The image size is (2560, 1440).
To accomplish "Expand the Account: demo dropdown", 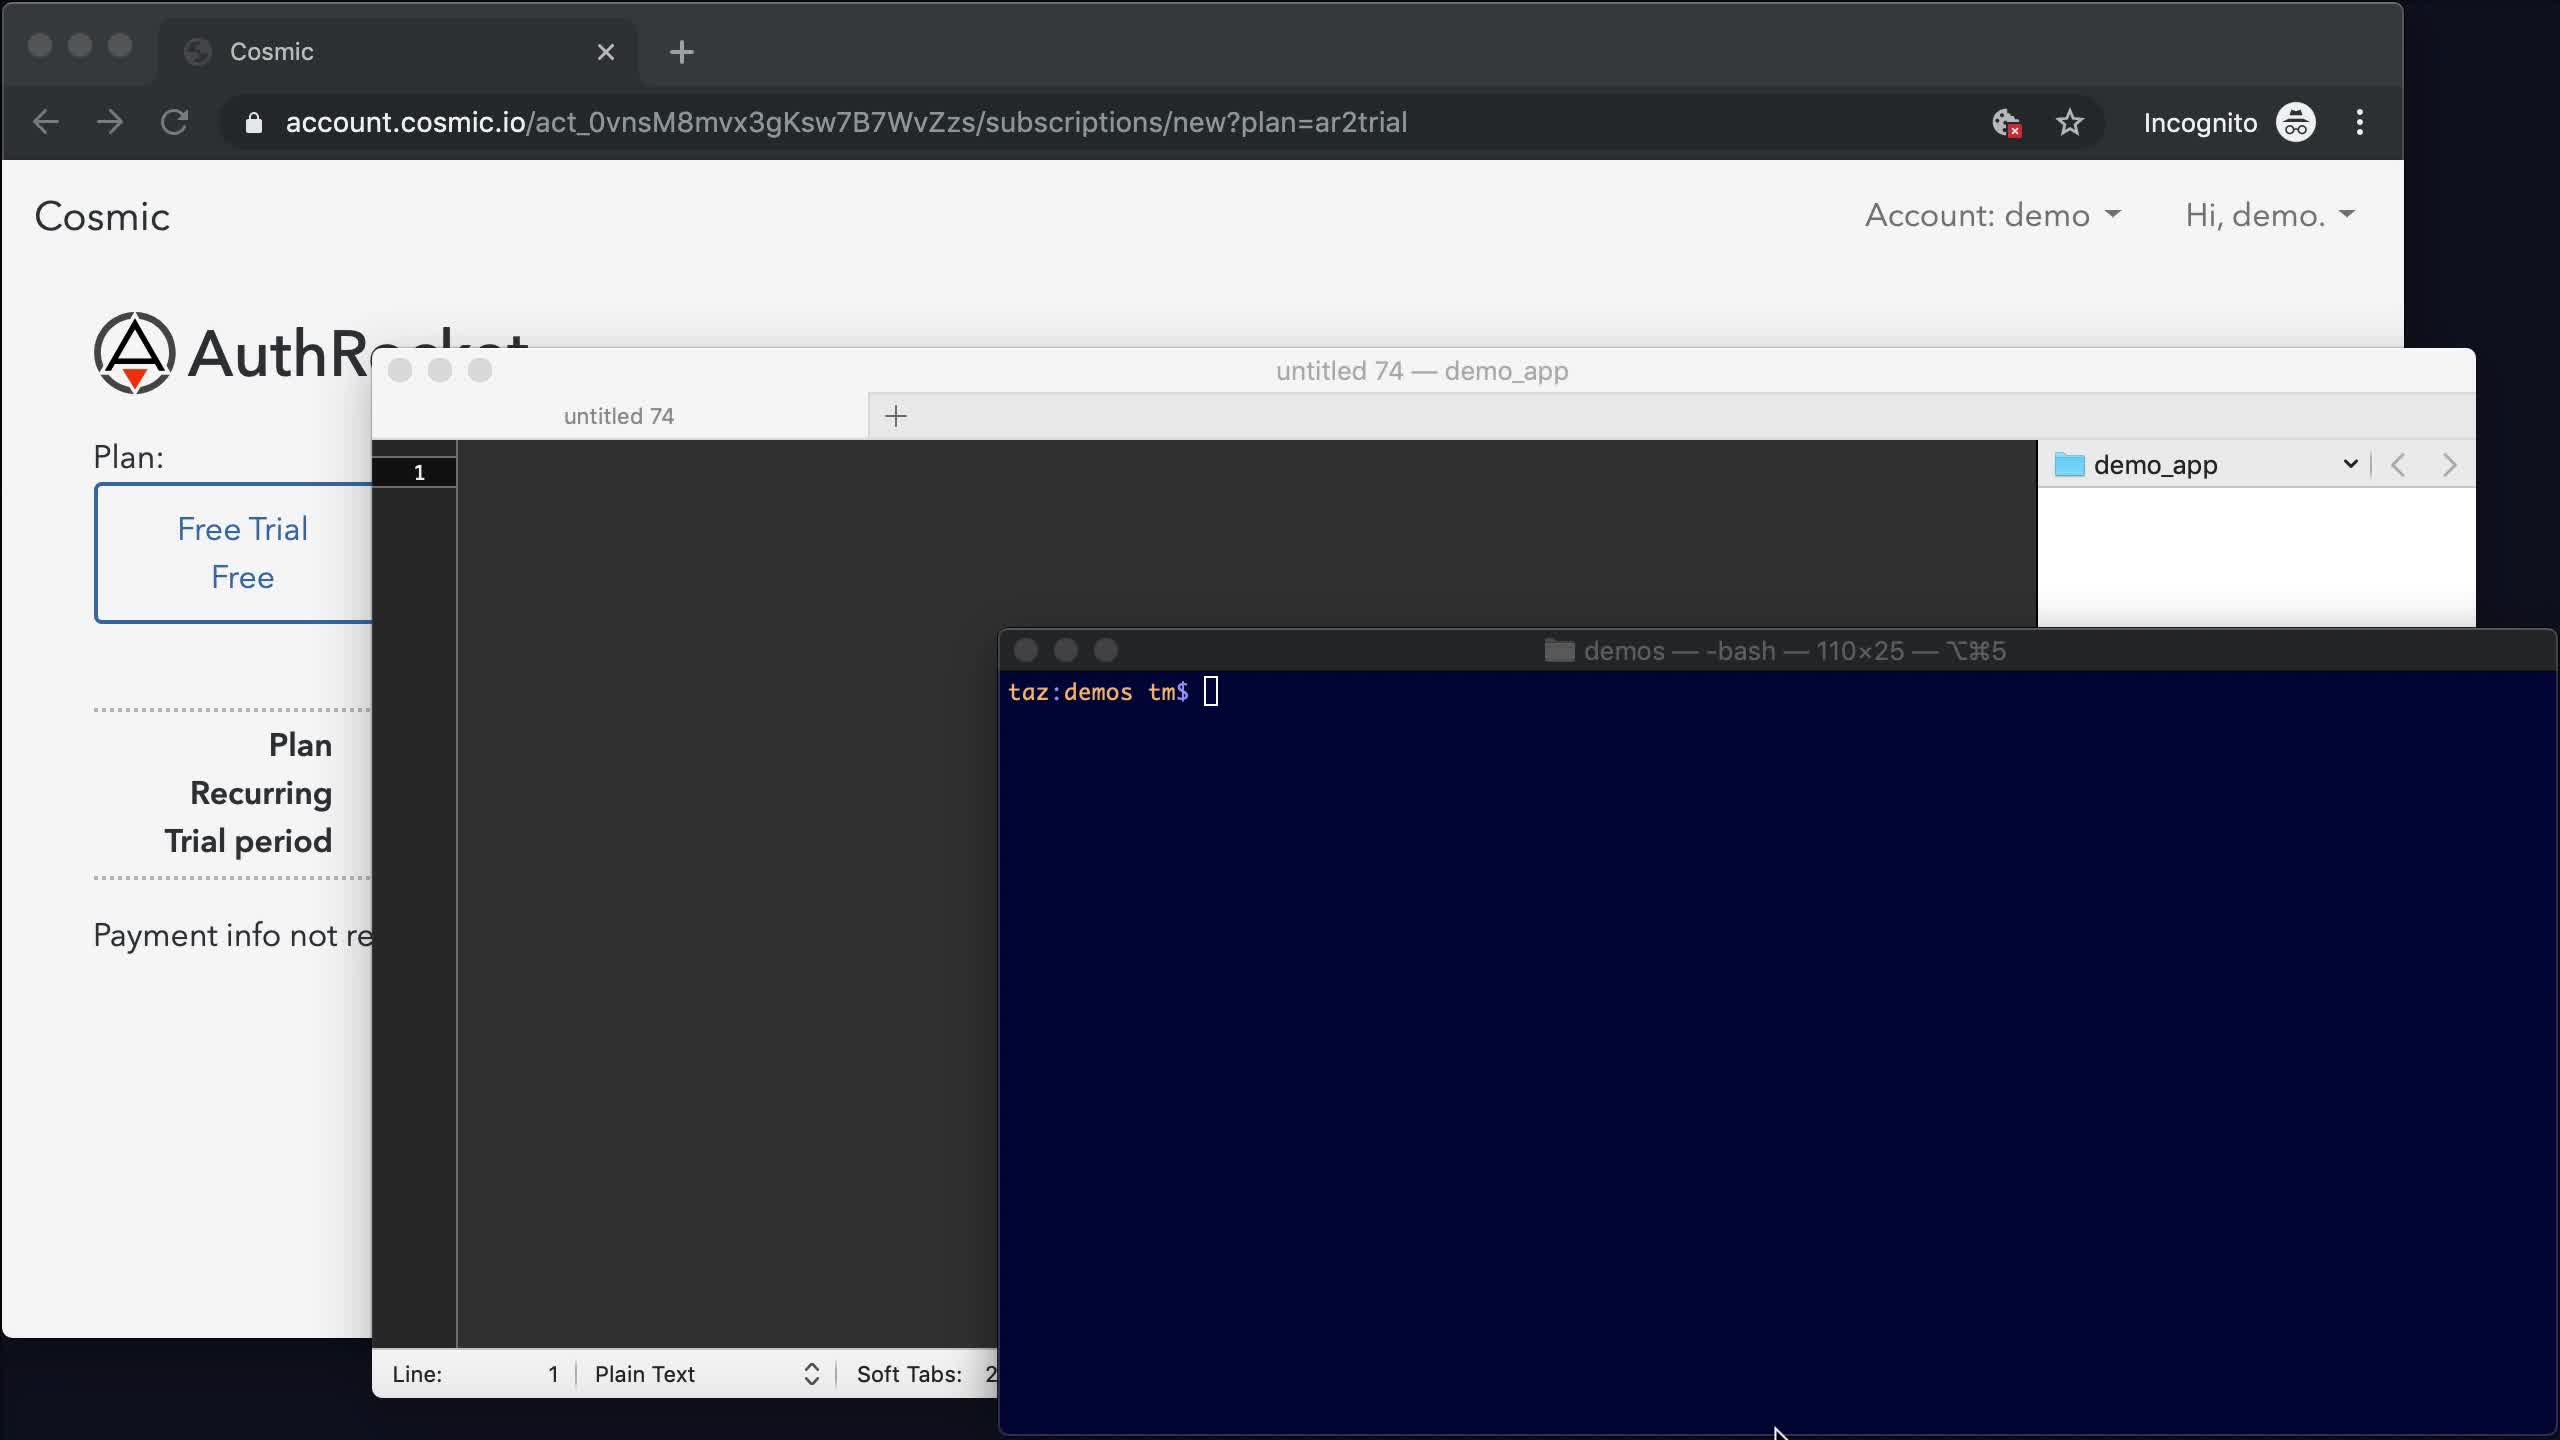I will point(1992,215).
